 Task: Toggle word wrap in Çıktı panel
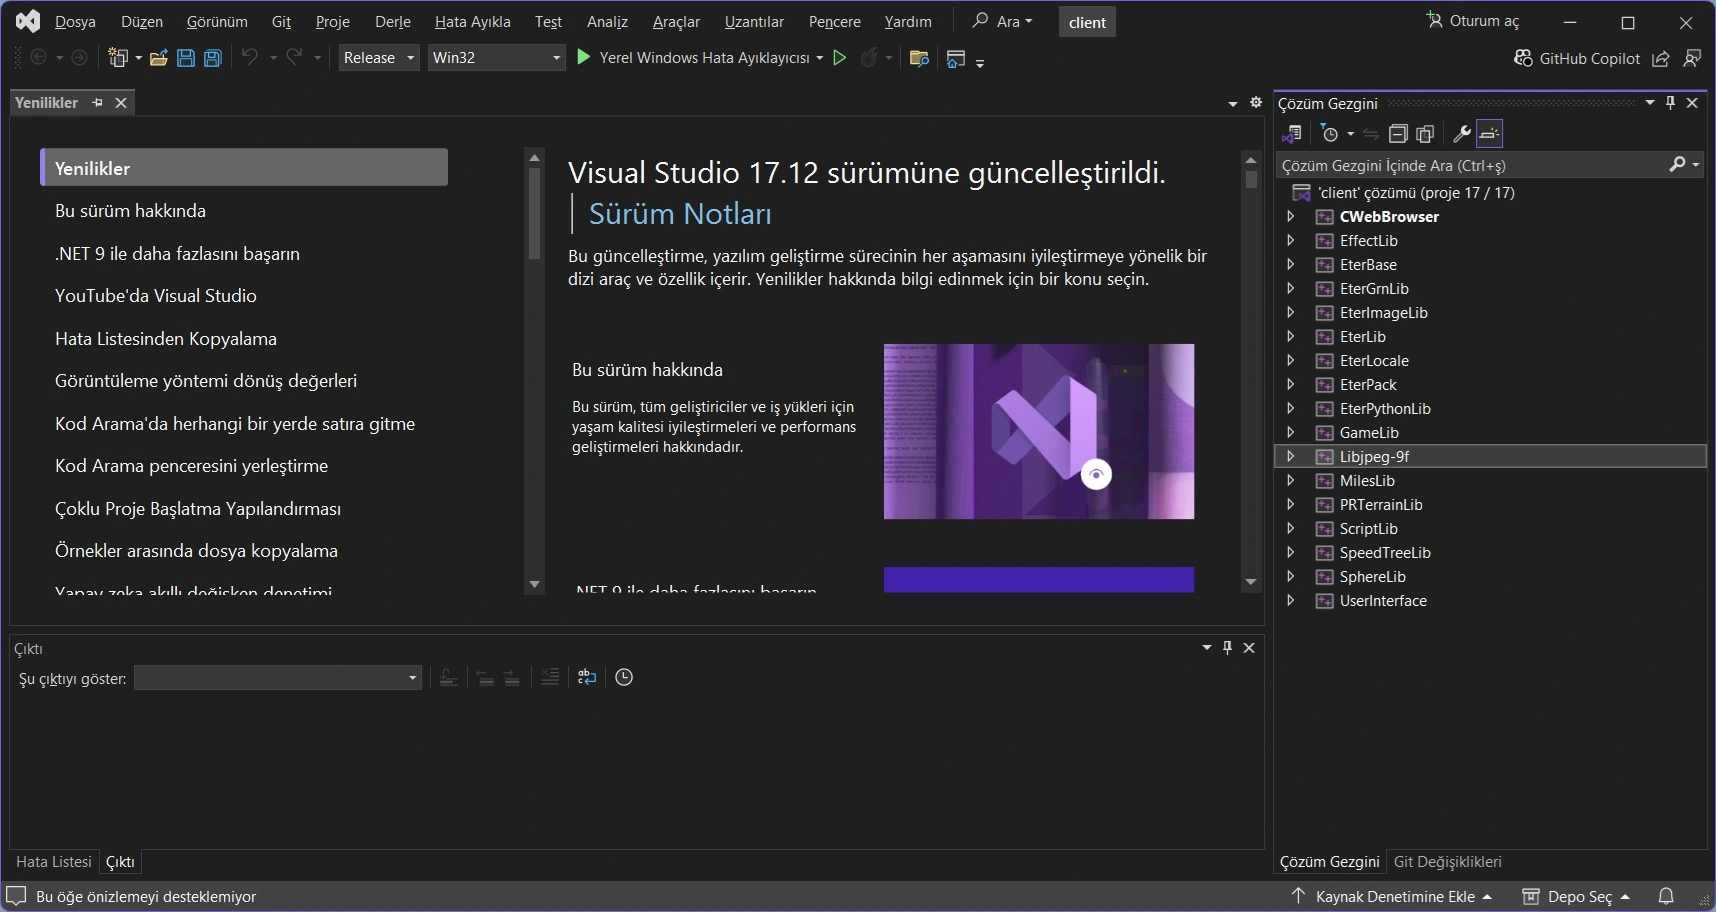pos(587,678)
